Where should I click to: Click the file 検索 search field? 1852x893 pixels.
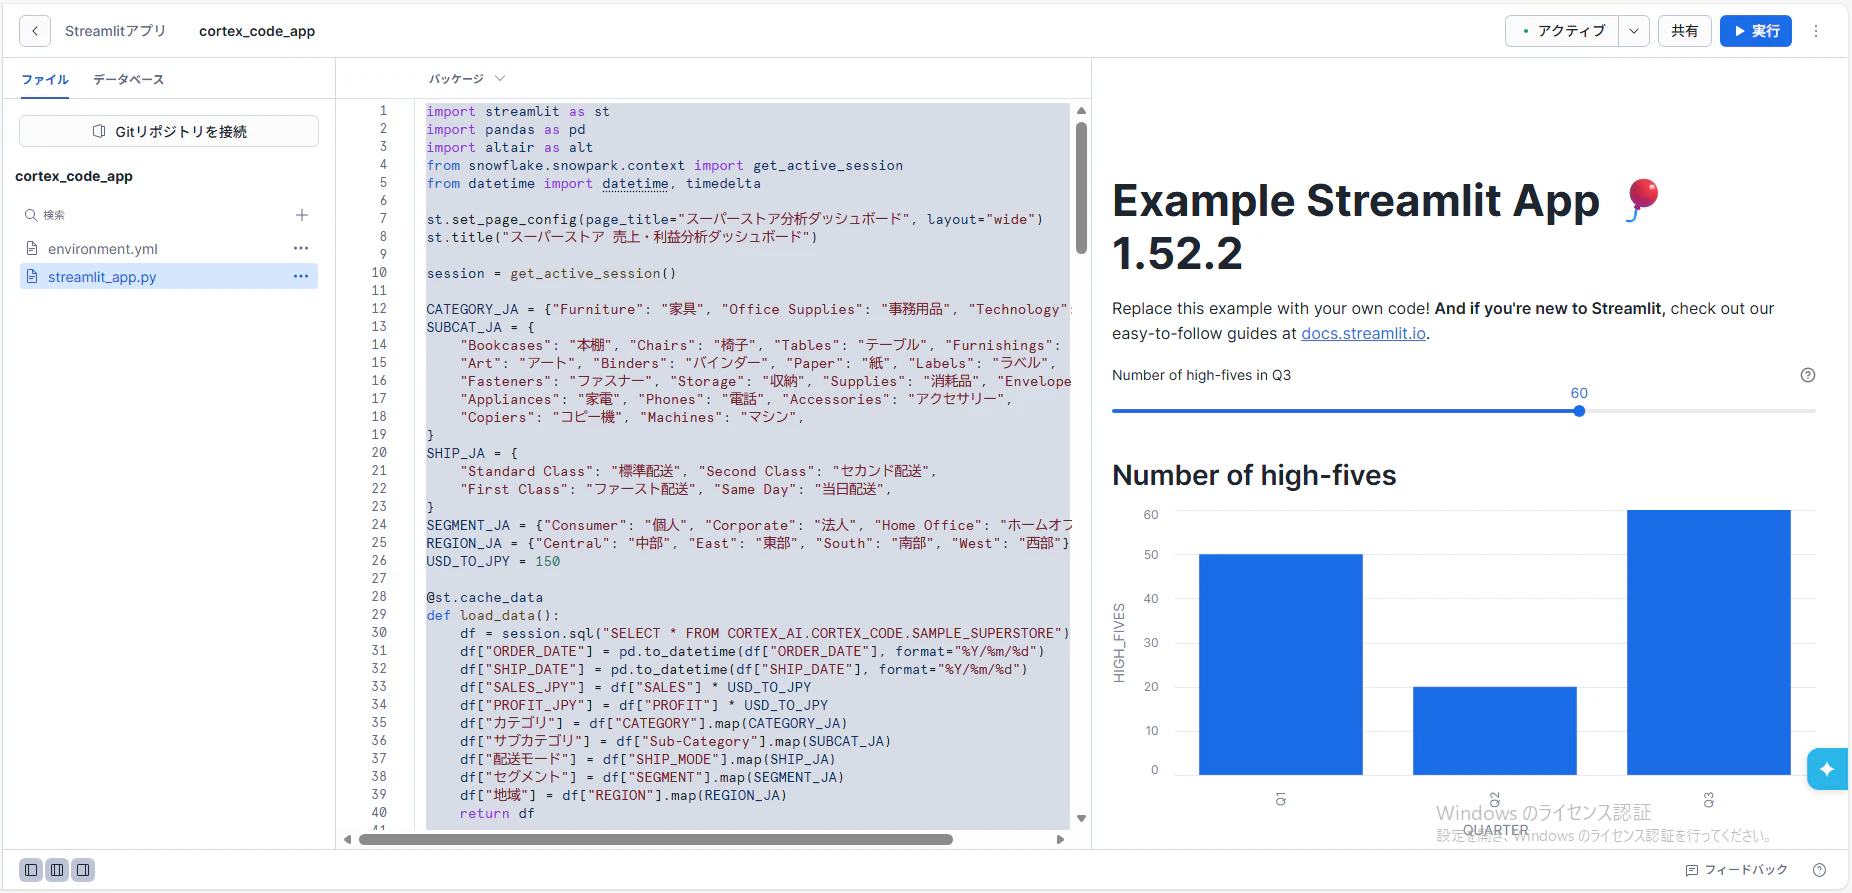[x=155, y=215]
